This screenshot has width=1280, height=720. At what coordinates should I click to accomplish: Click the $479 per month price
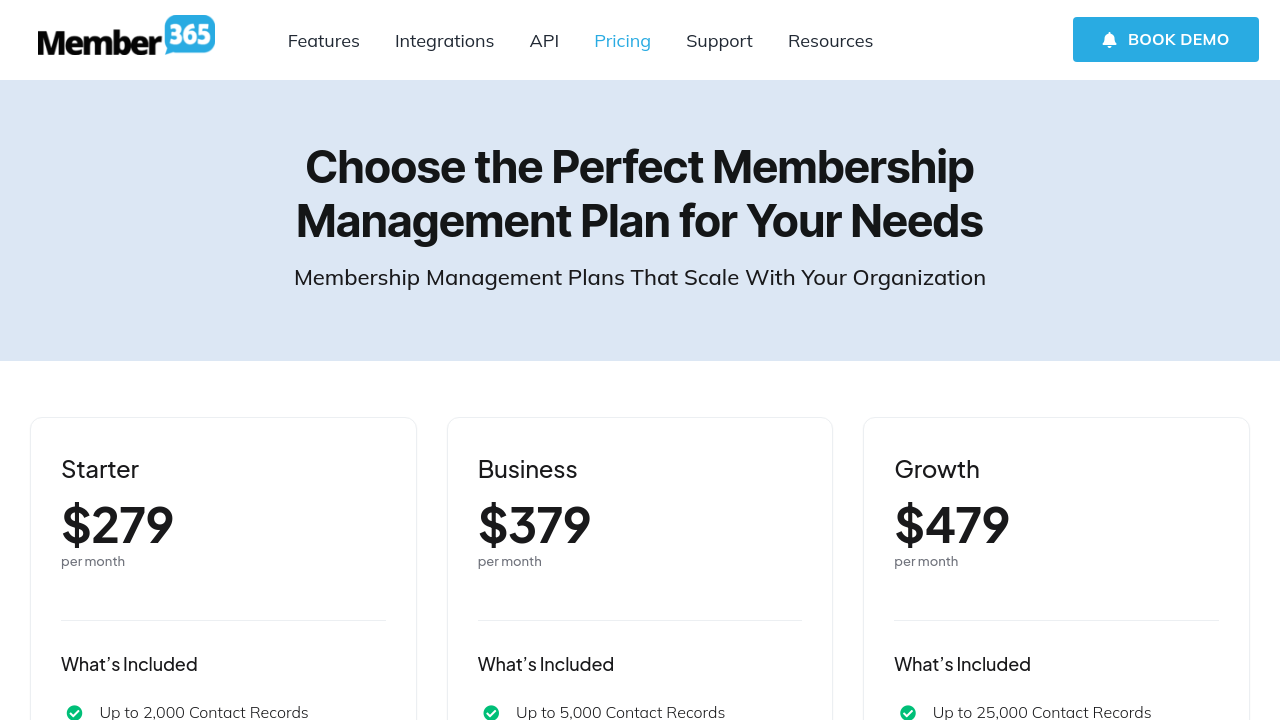(x=951, y=525)
